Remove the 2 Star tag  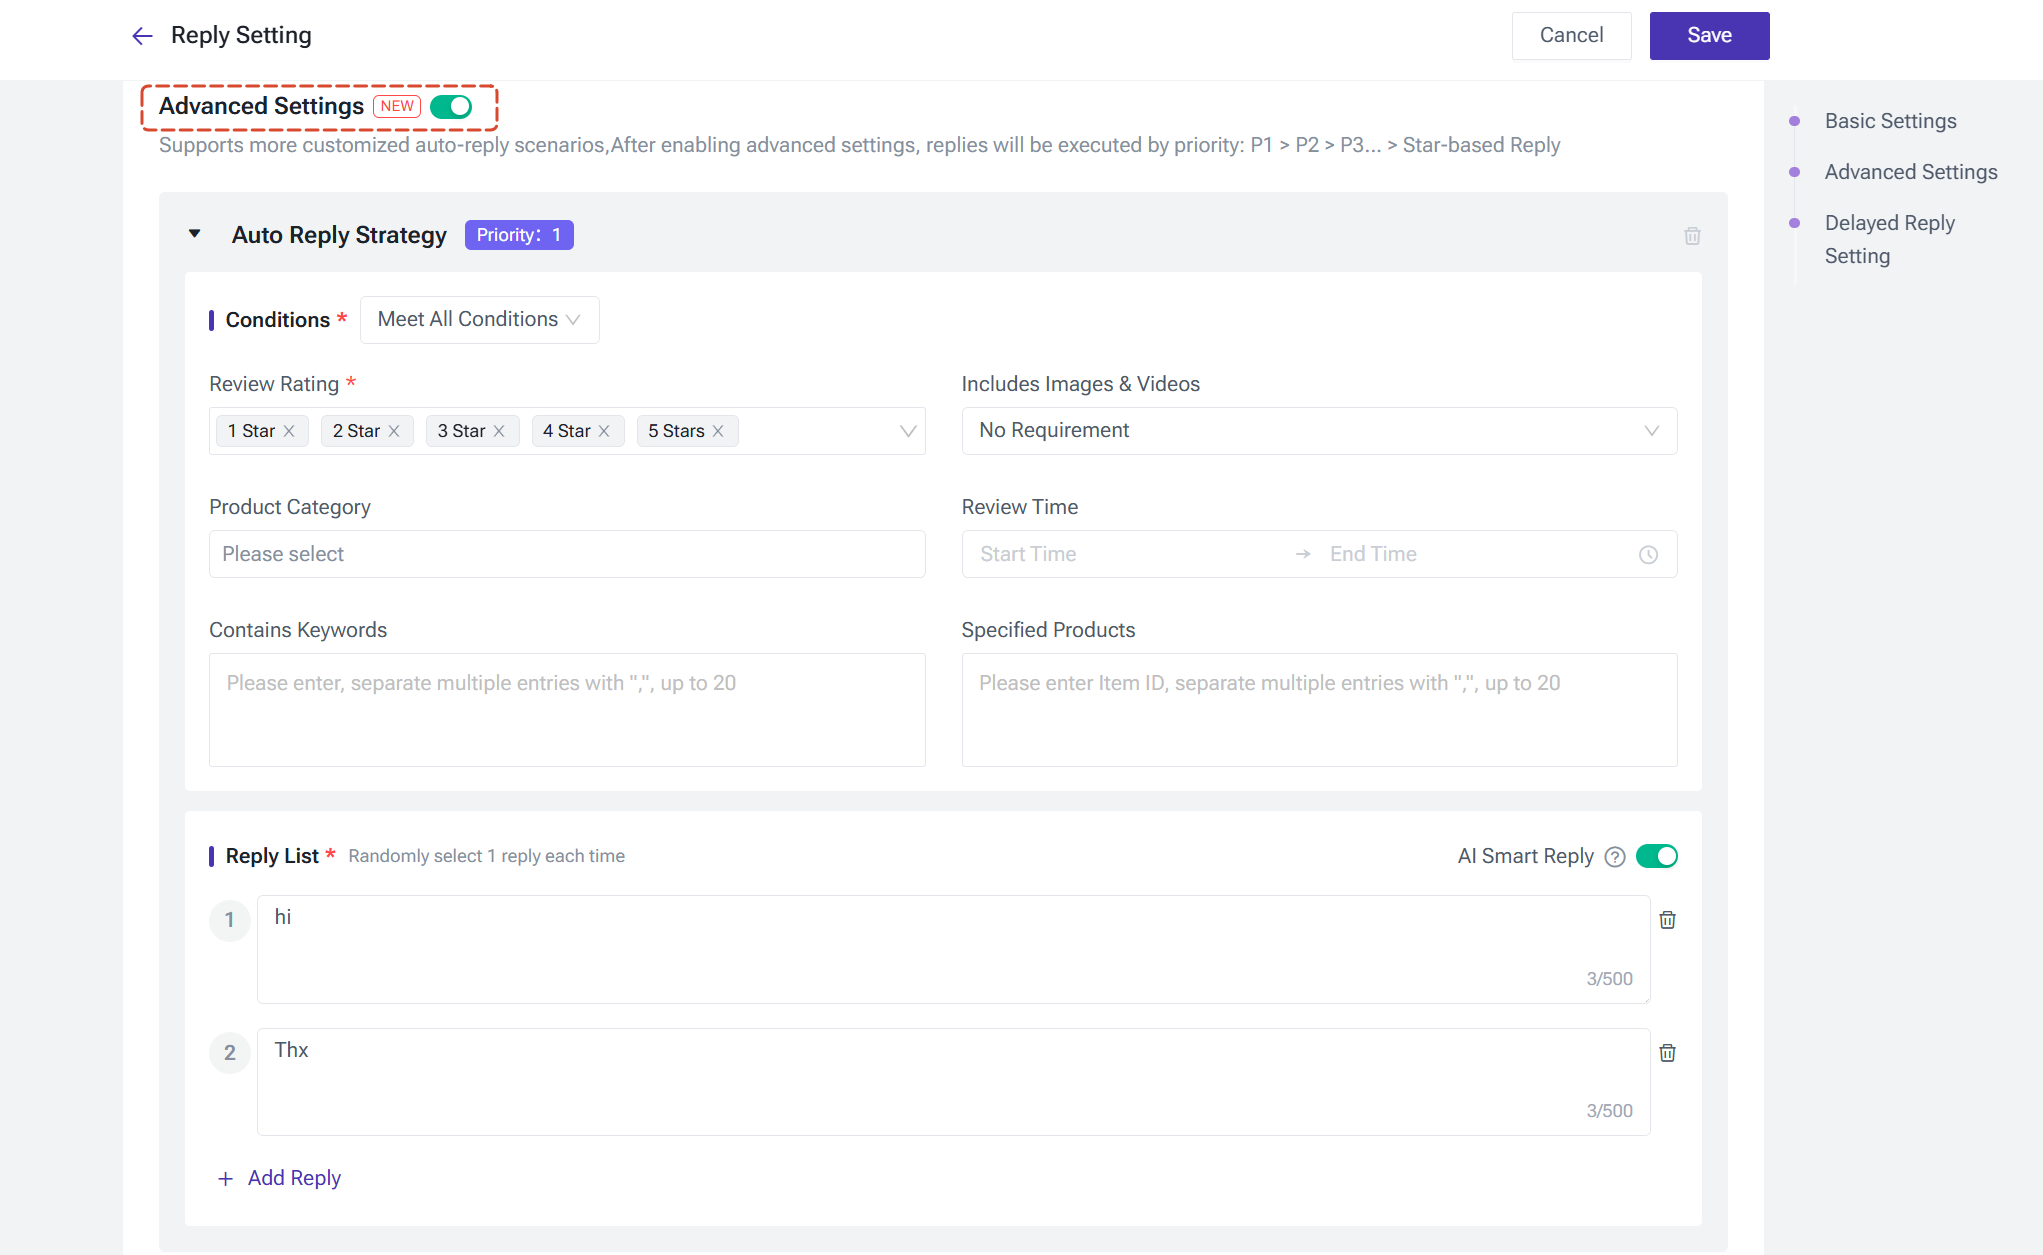click(394, 431)
